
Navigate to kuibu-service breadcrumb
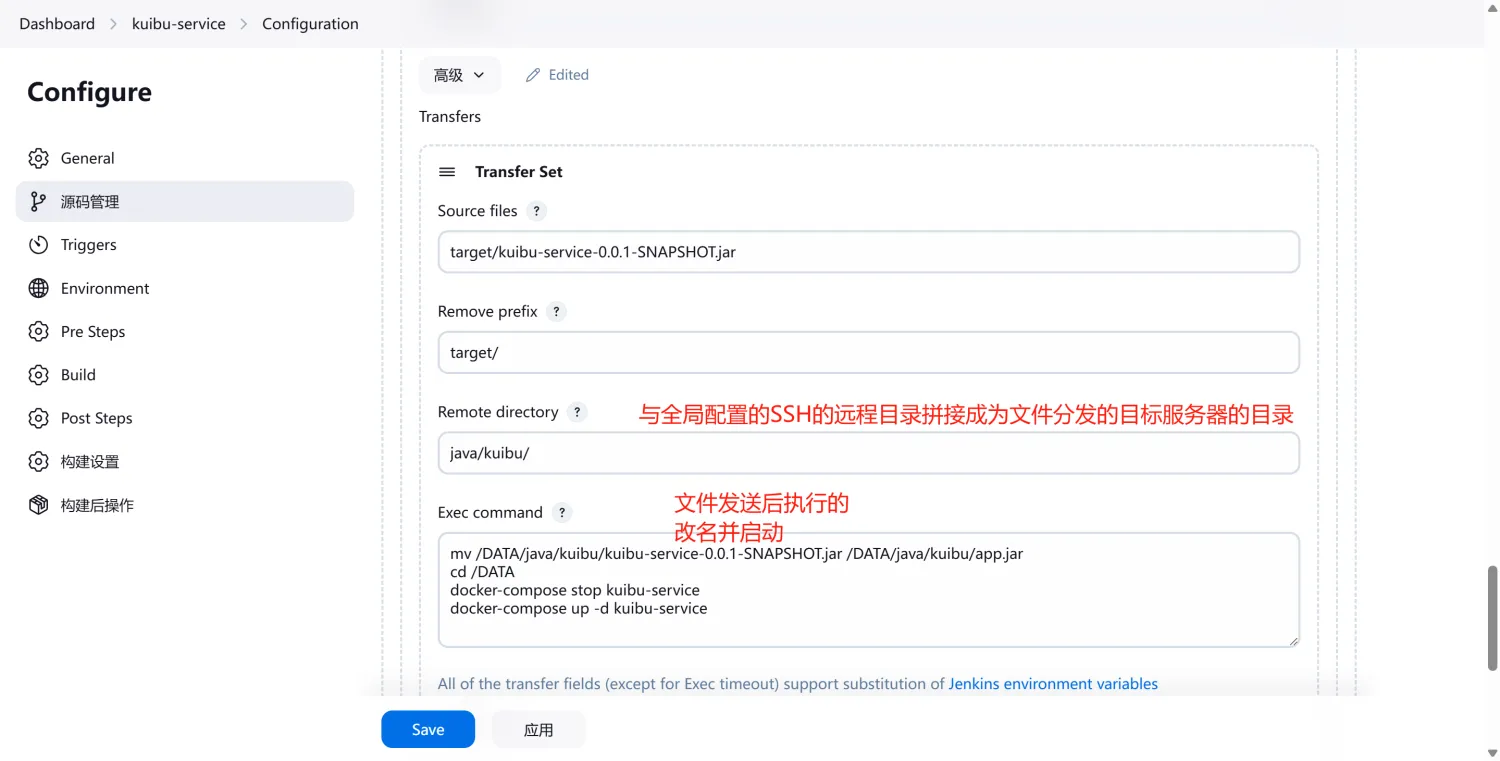[x=179, y=24]
